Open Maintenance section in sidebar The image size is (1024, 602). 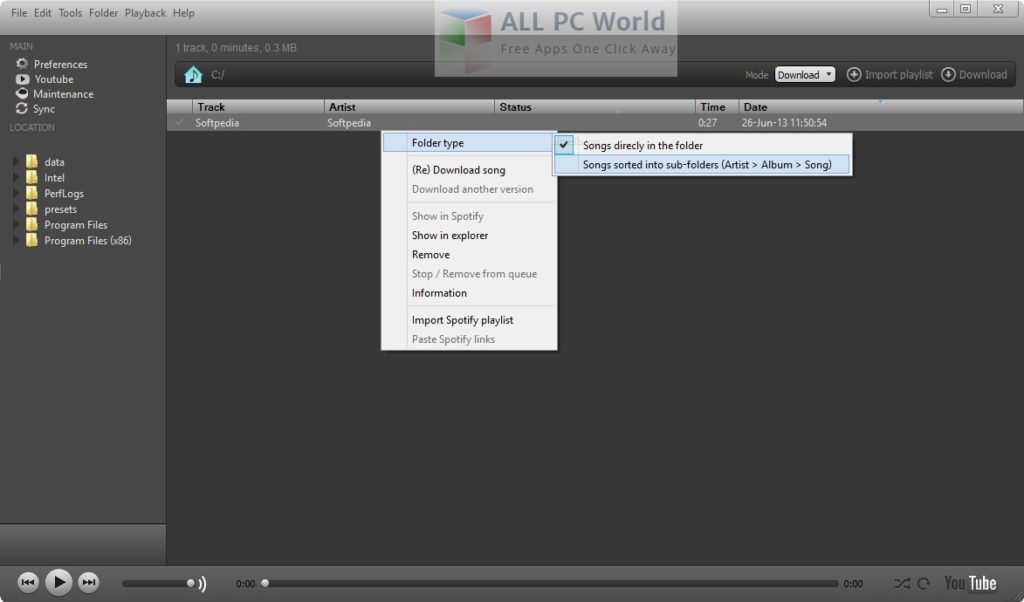pos(63,94)
